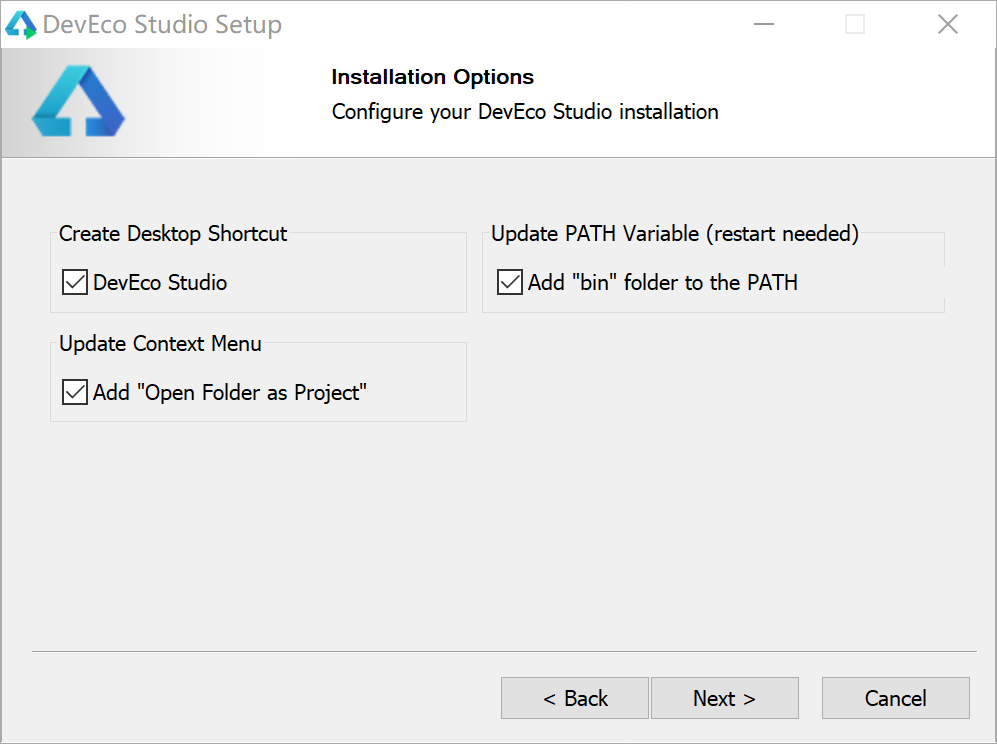Toggle the Add "bin" folder to PATH checkbox
Viewport: 997px width, 744px height.
click(510, 283)
